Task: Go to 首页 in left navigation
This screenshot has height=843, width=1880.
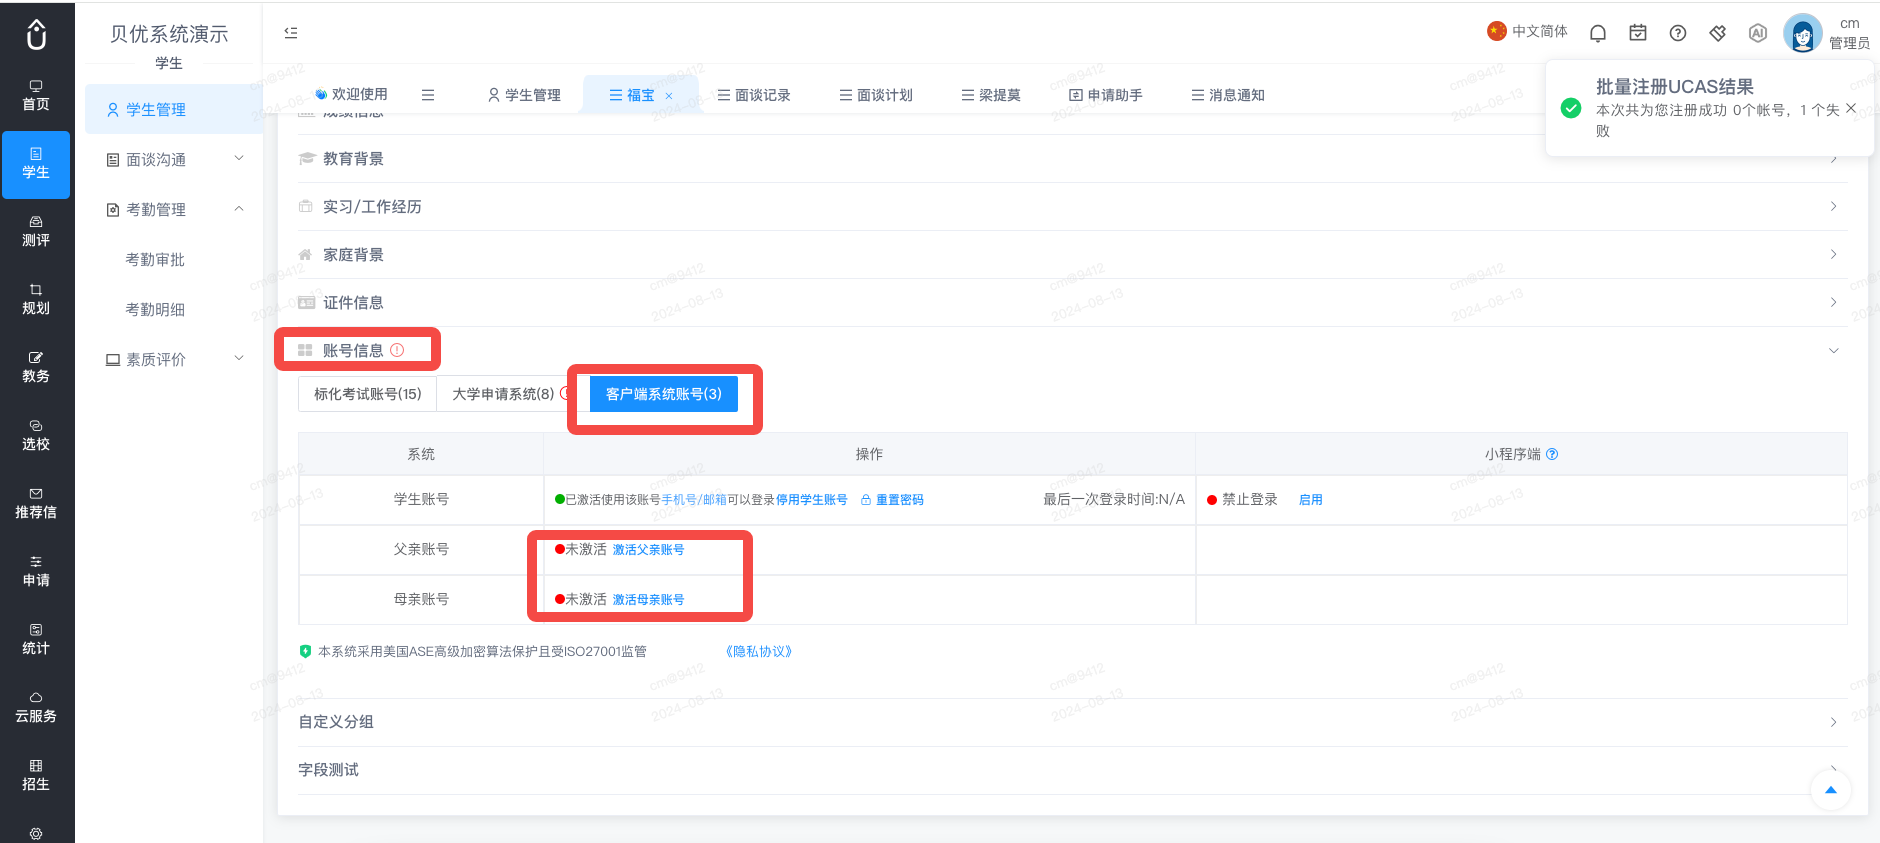Action: (x=36, y=96)
